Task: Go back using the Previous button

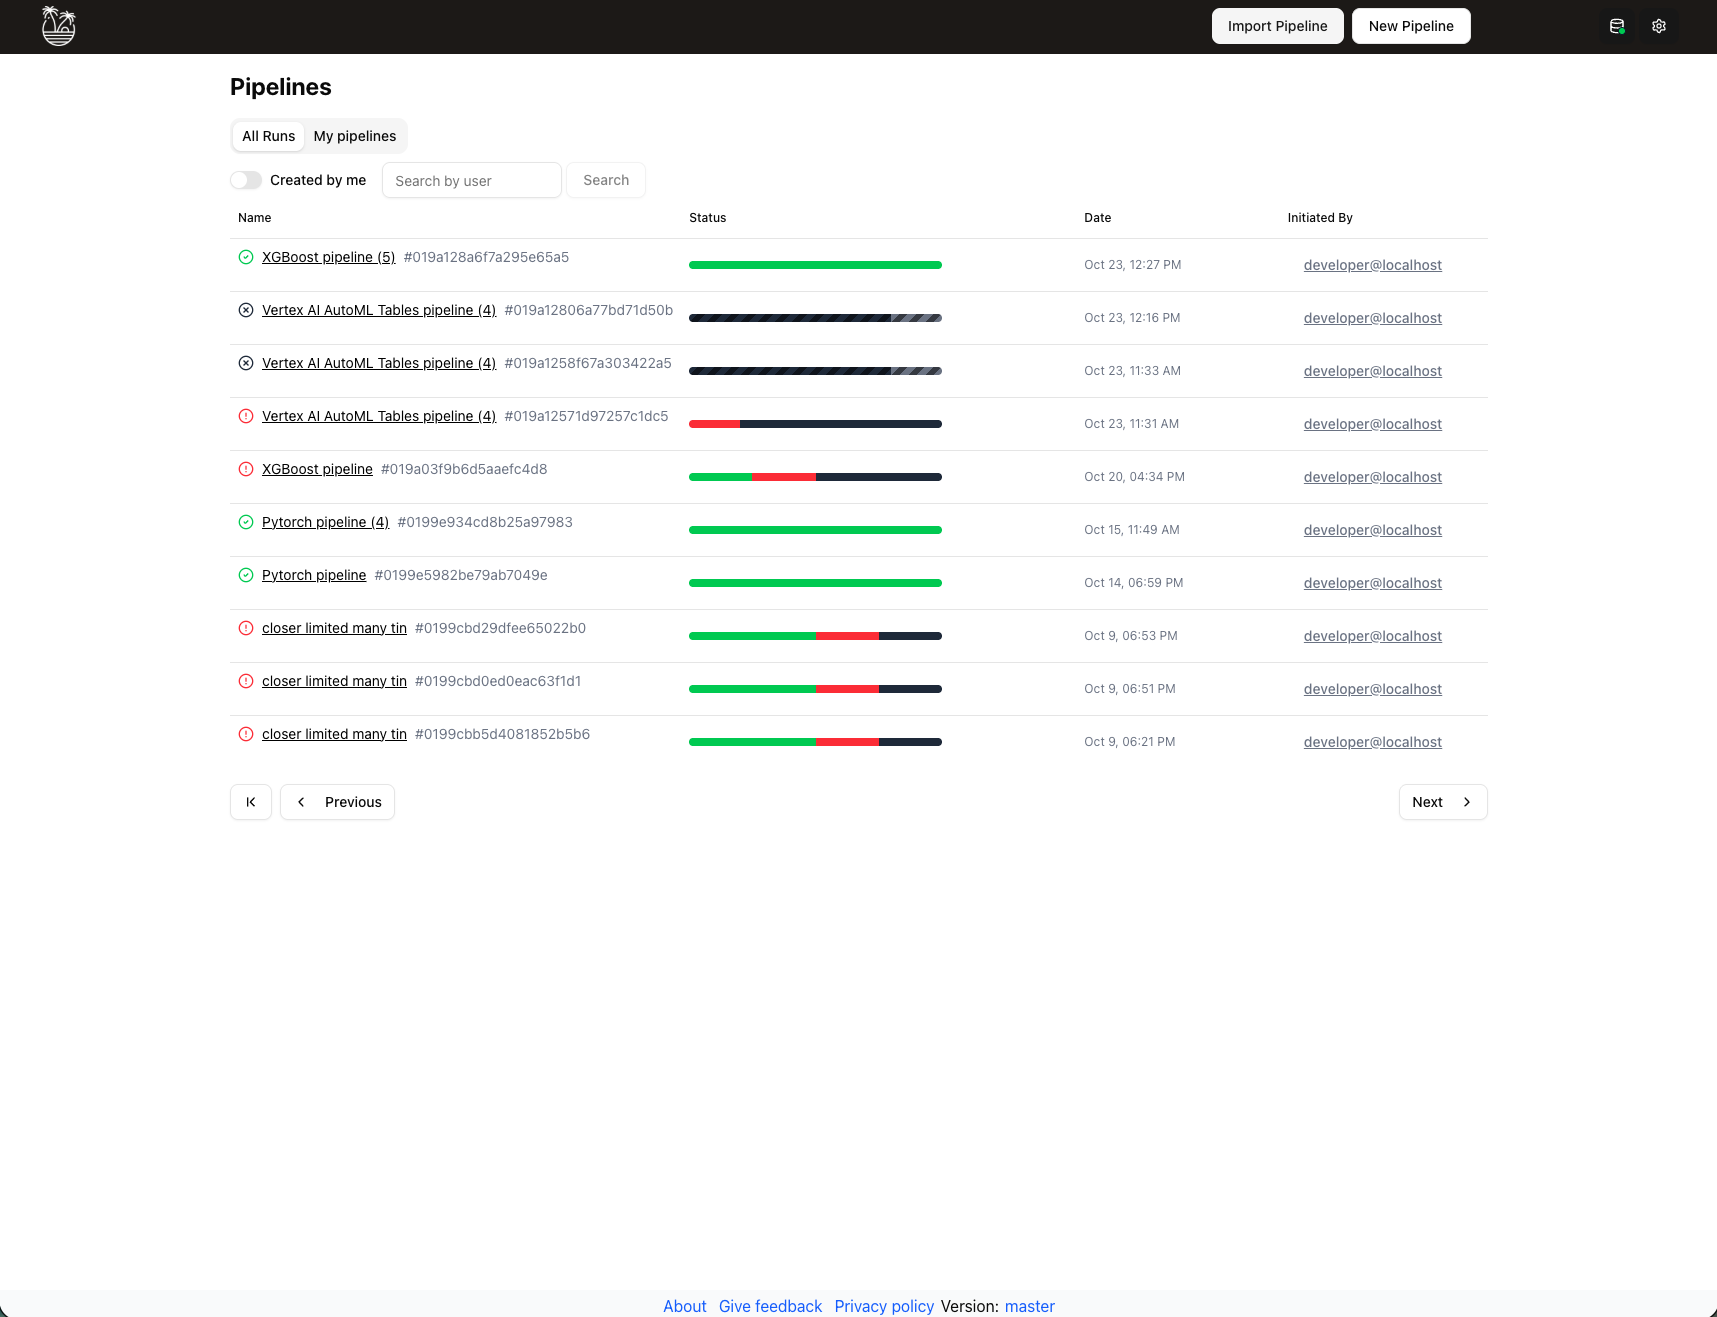Action: click(x=338, y=802)
